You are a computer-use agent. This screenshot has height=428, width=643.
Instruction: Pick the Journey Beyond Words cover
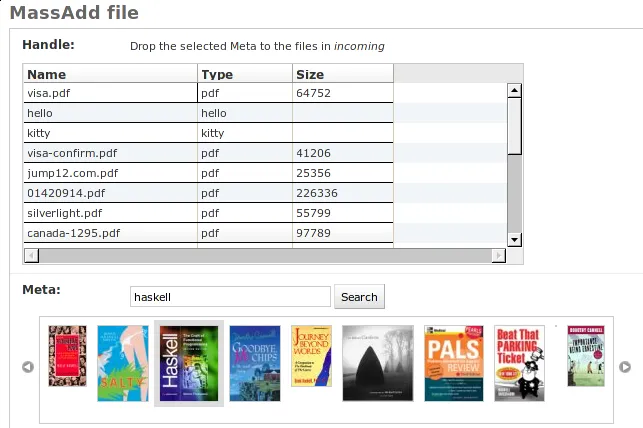[311, 356]
